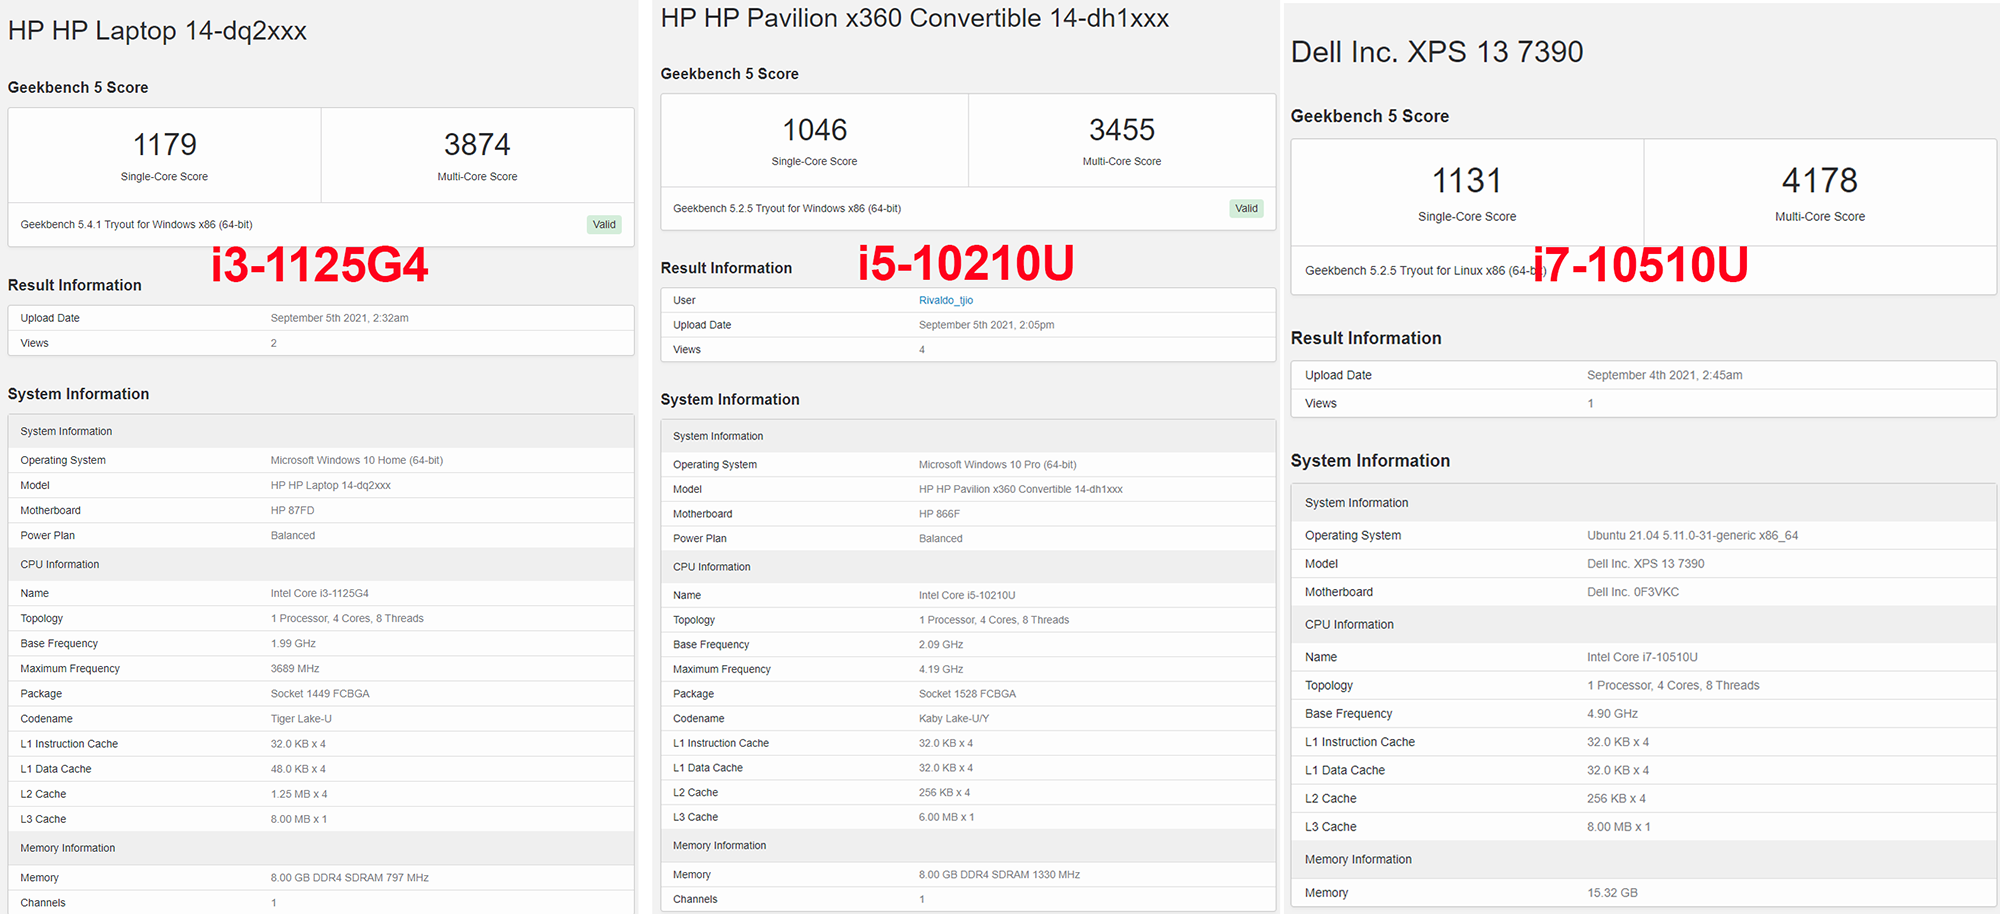Select the heading 'HP HP Laptop 14-dq2xxx'

tap(157, 31)
